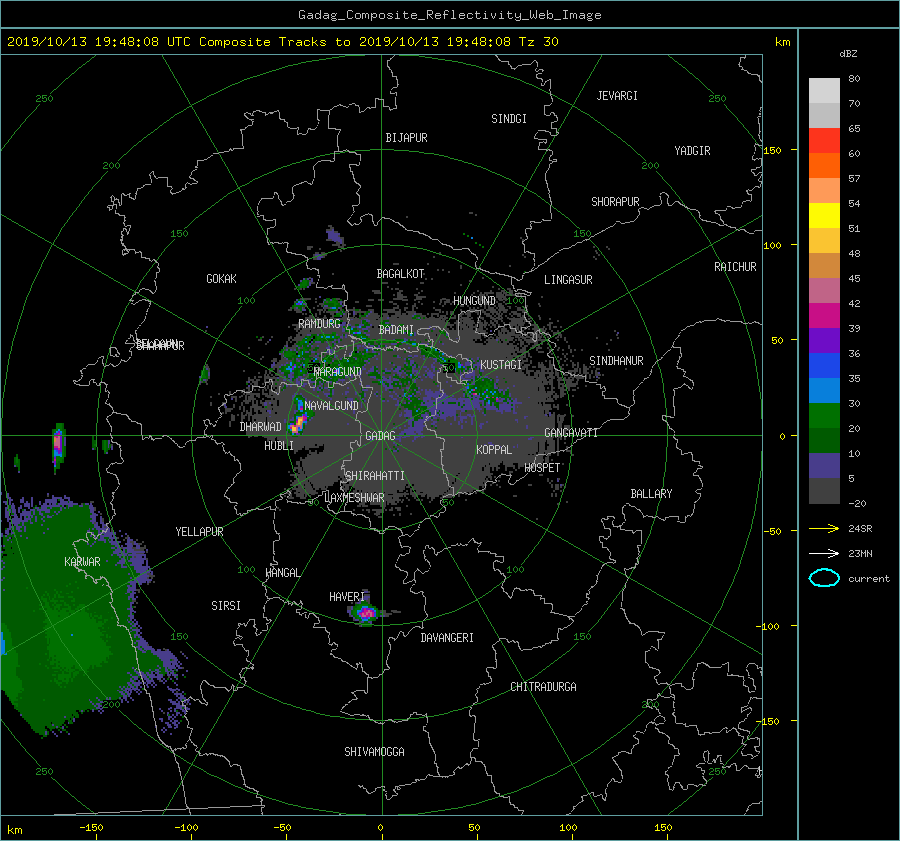The height and width of the screenshot is (841, 900).
Task: Click the SIRSI city label
Action: [226, 606]
